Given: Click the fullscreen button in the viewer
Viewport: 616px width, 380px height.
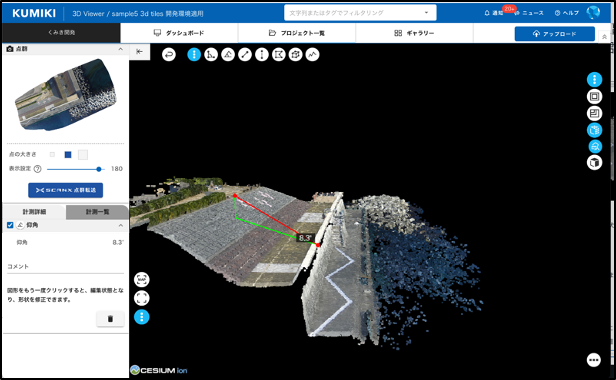Looking at the screenshot, I should [141, 298].
